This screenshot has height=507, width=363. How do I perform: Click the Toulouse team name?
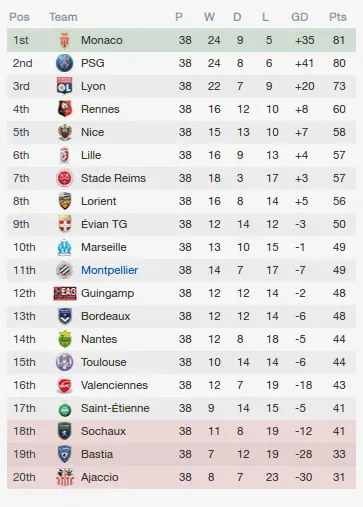104,362
